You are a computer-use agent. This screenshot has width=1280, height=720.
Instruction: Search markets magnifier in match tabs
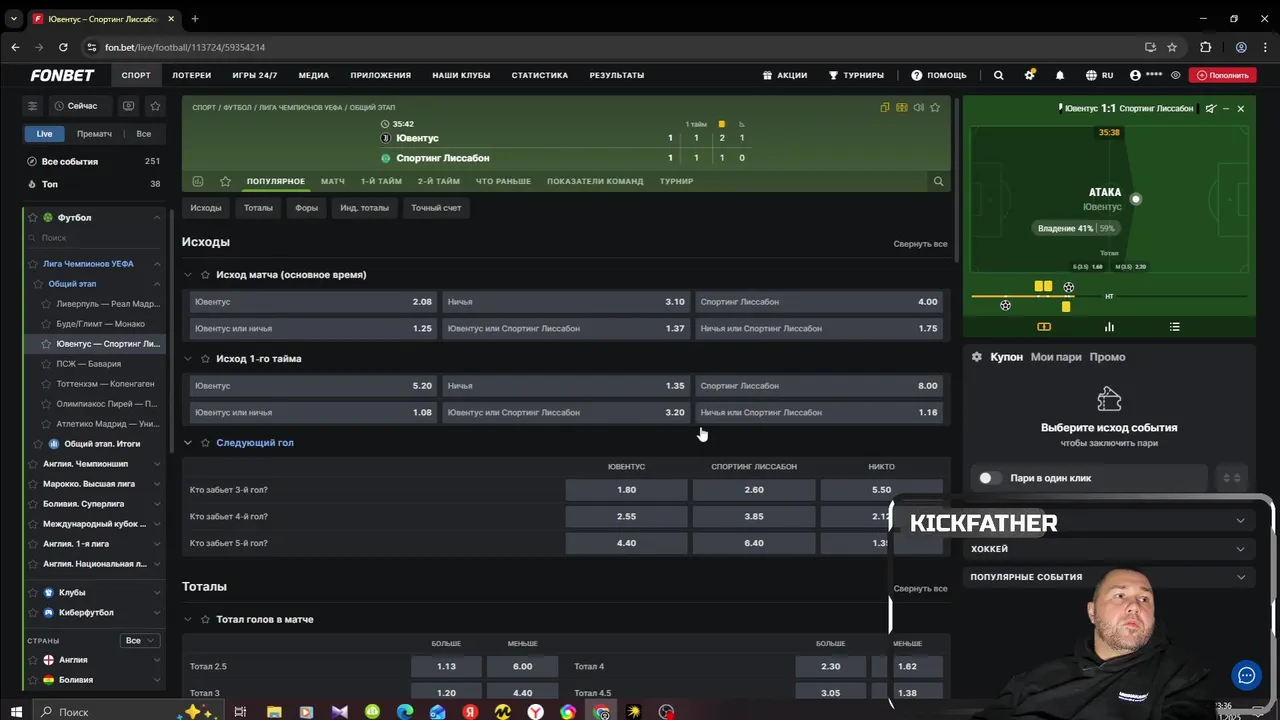[938, 181]
